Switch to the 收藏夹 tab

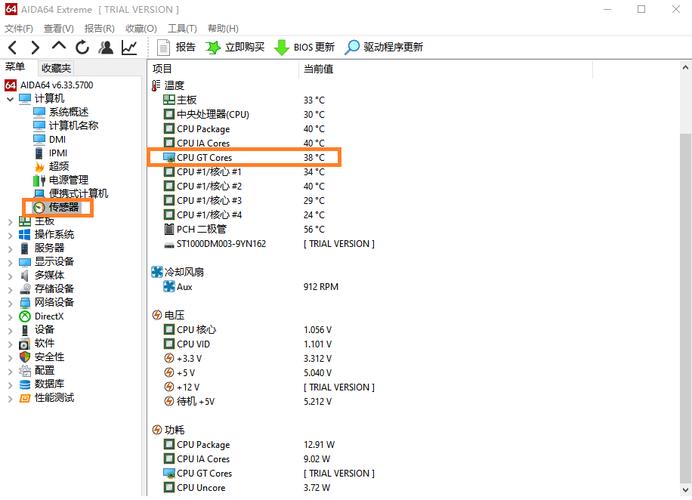pyautogui.click(x=56, y=68)
